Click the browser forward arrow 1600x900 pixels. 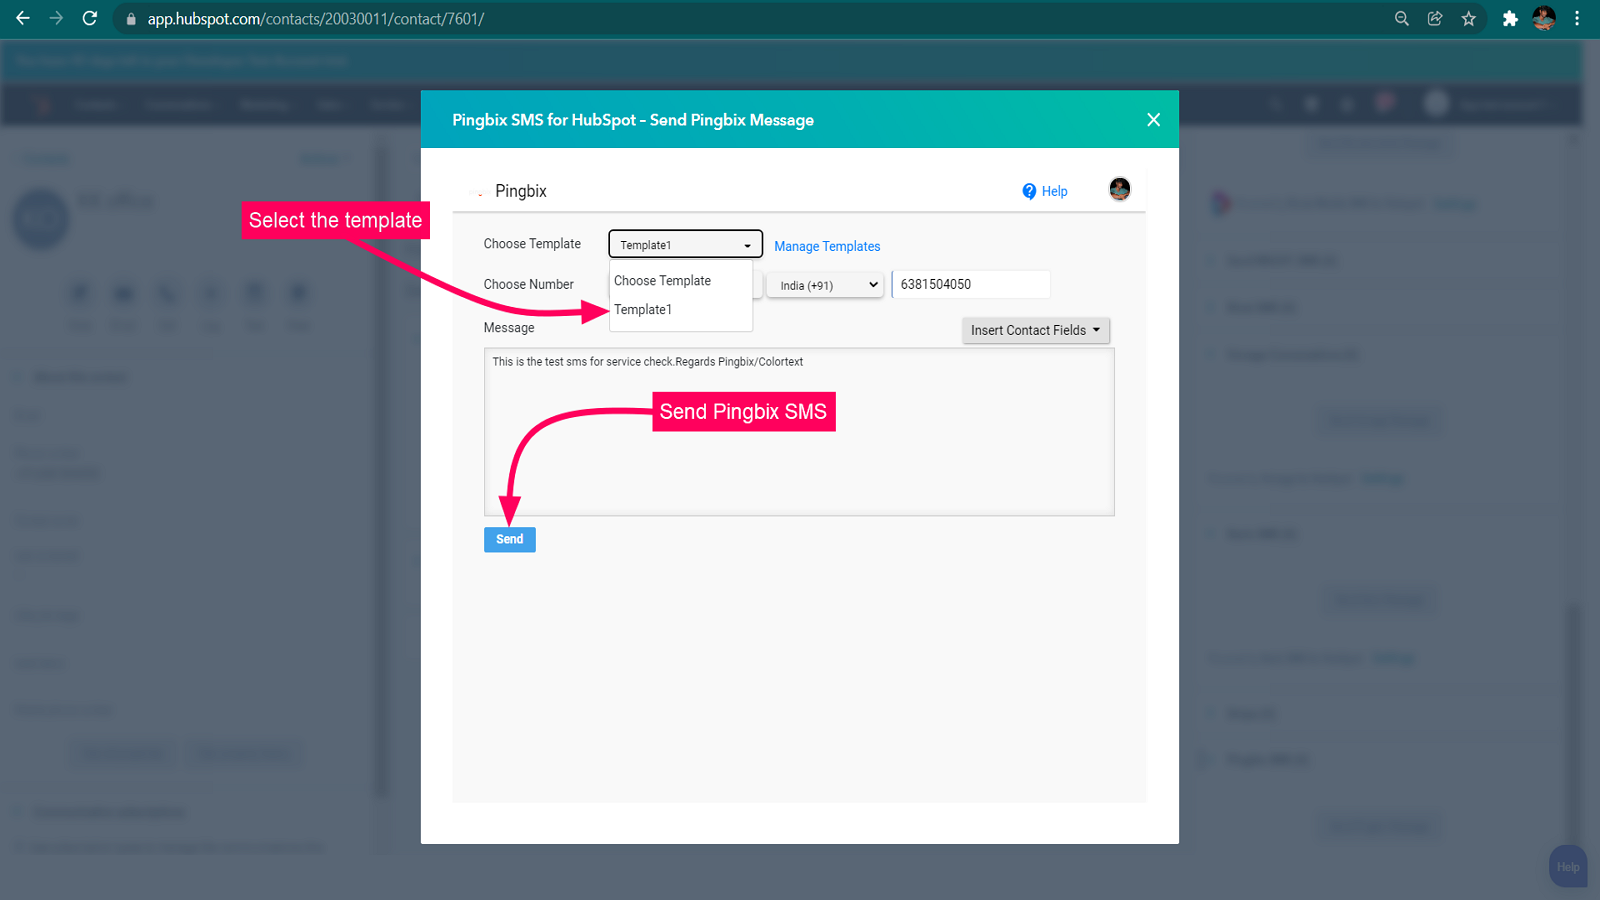pos(56,18)
